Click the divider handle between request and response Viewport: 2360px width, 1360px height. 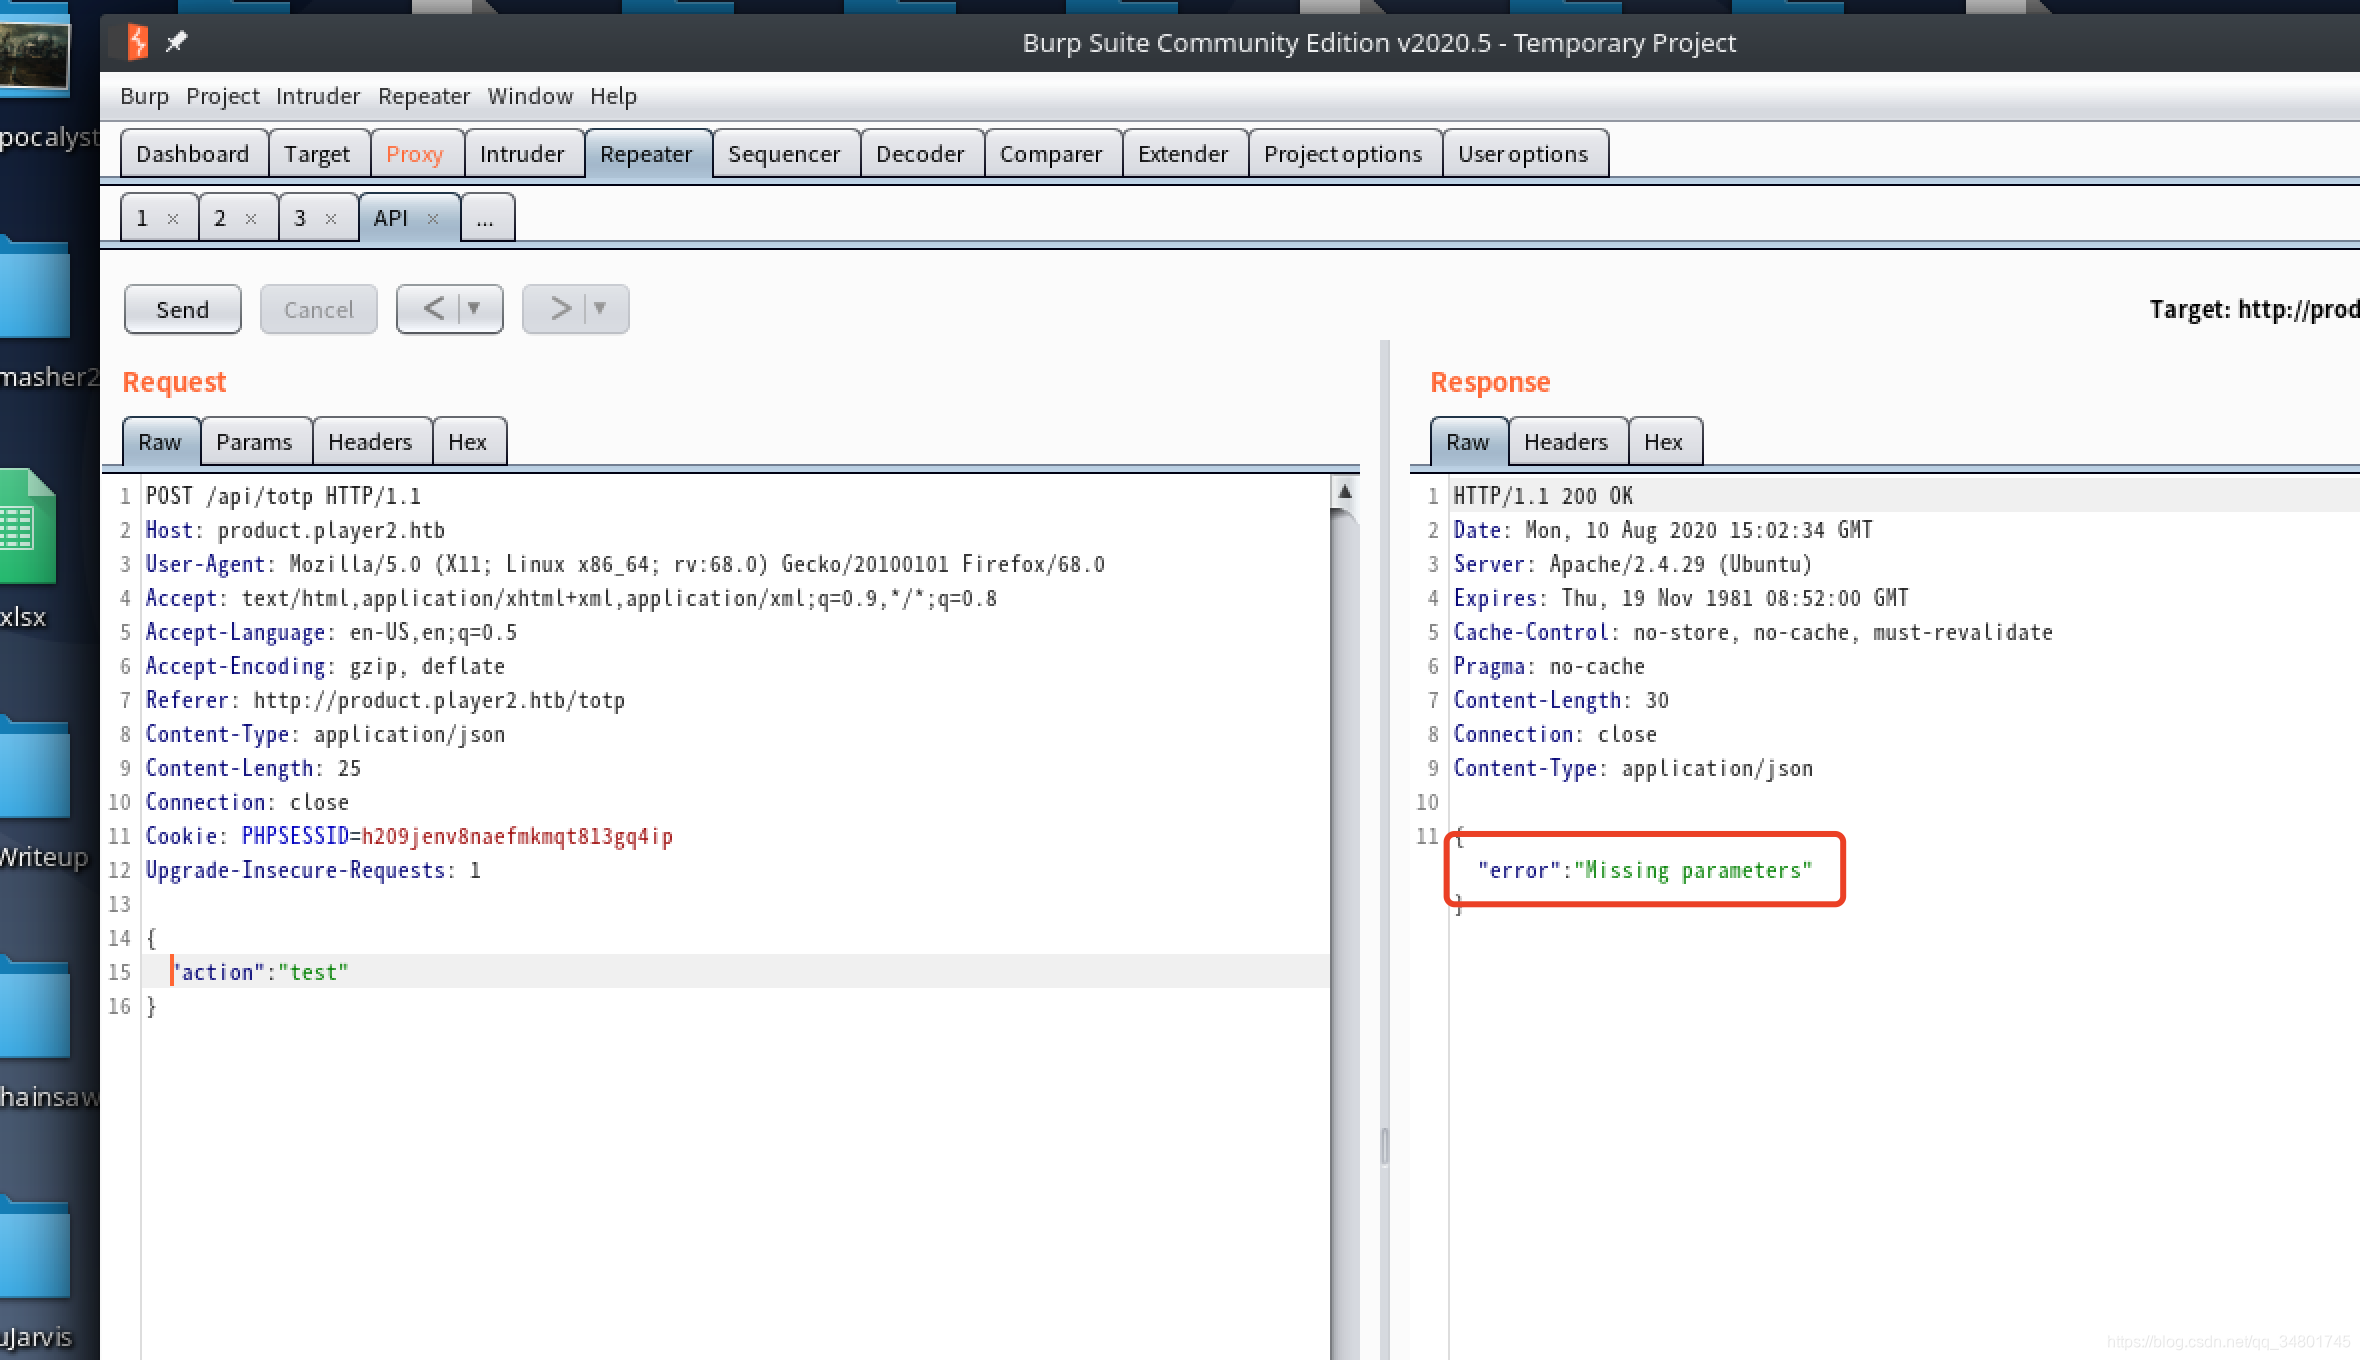pos(1385,1146)
